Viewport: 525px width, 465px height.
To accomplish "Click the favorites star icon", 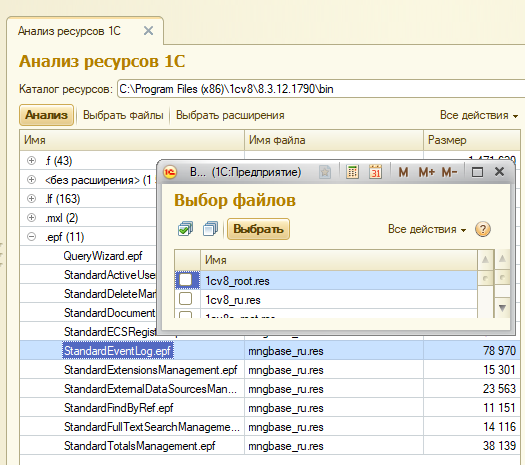I will point(325,172).
